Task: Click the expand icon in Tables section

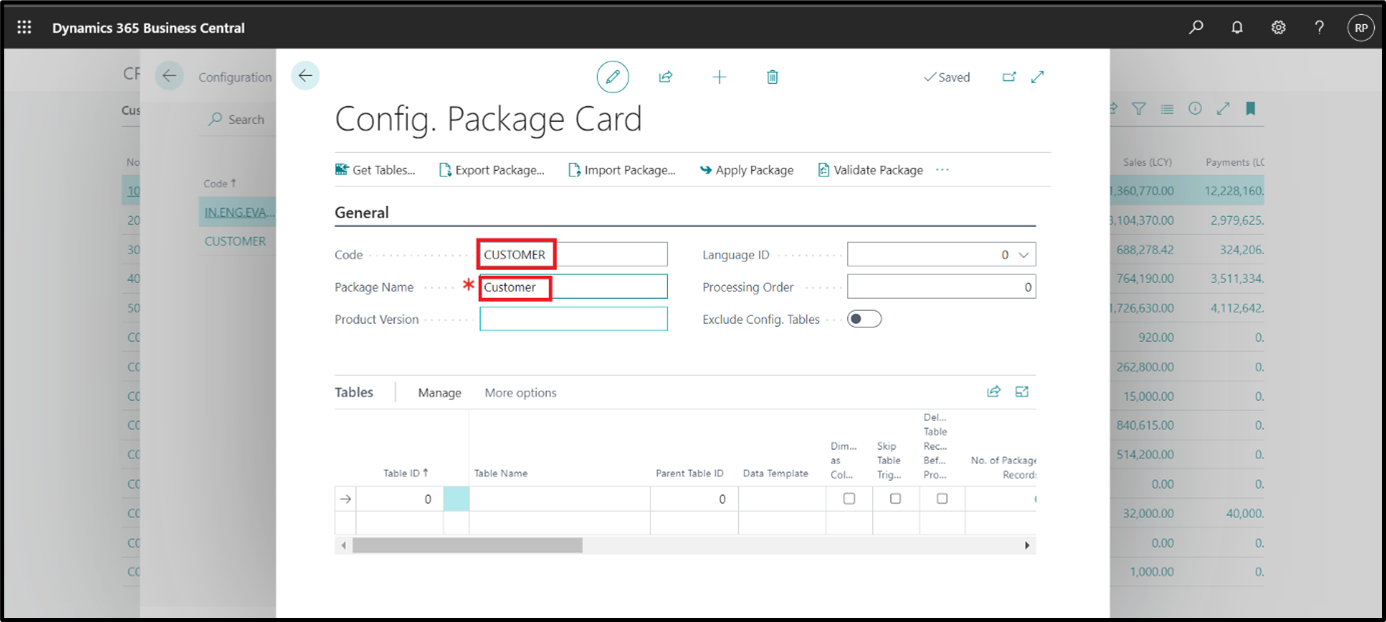Action: tap(1022, 392)
